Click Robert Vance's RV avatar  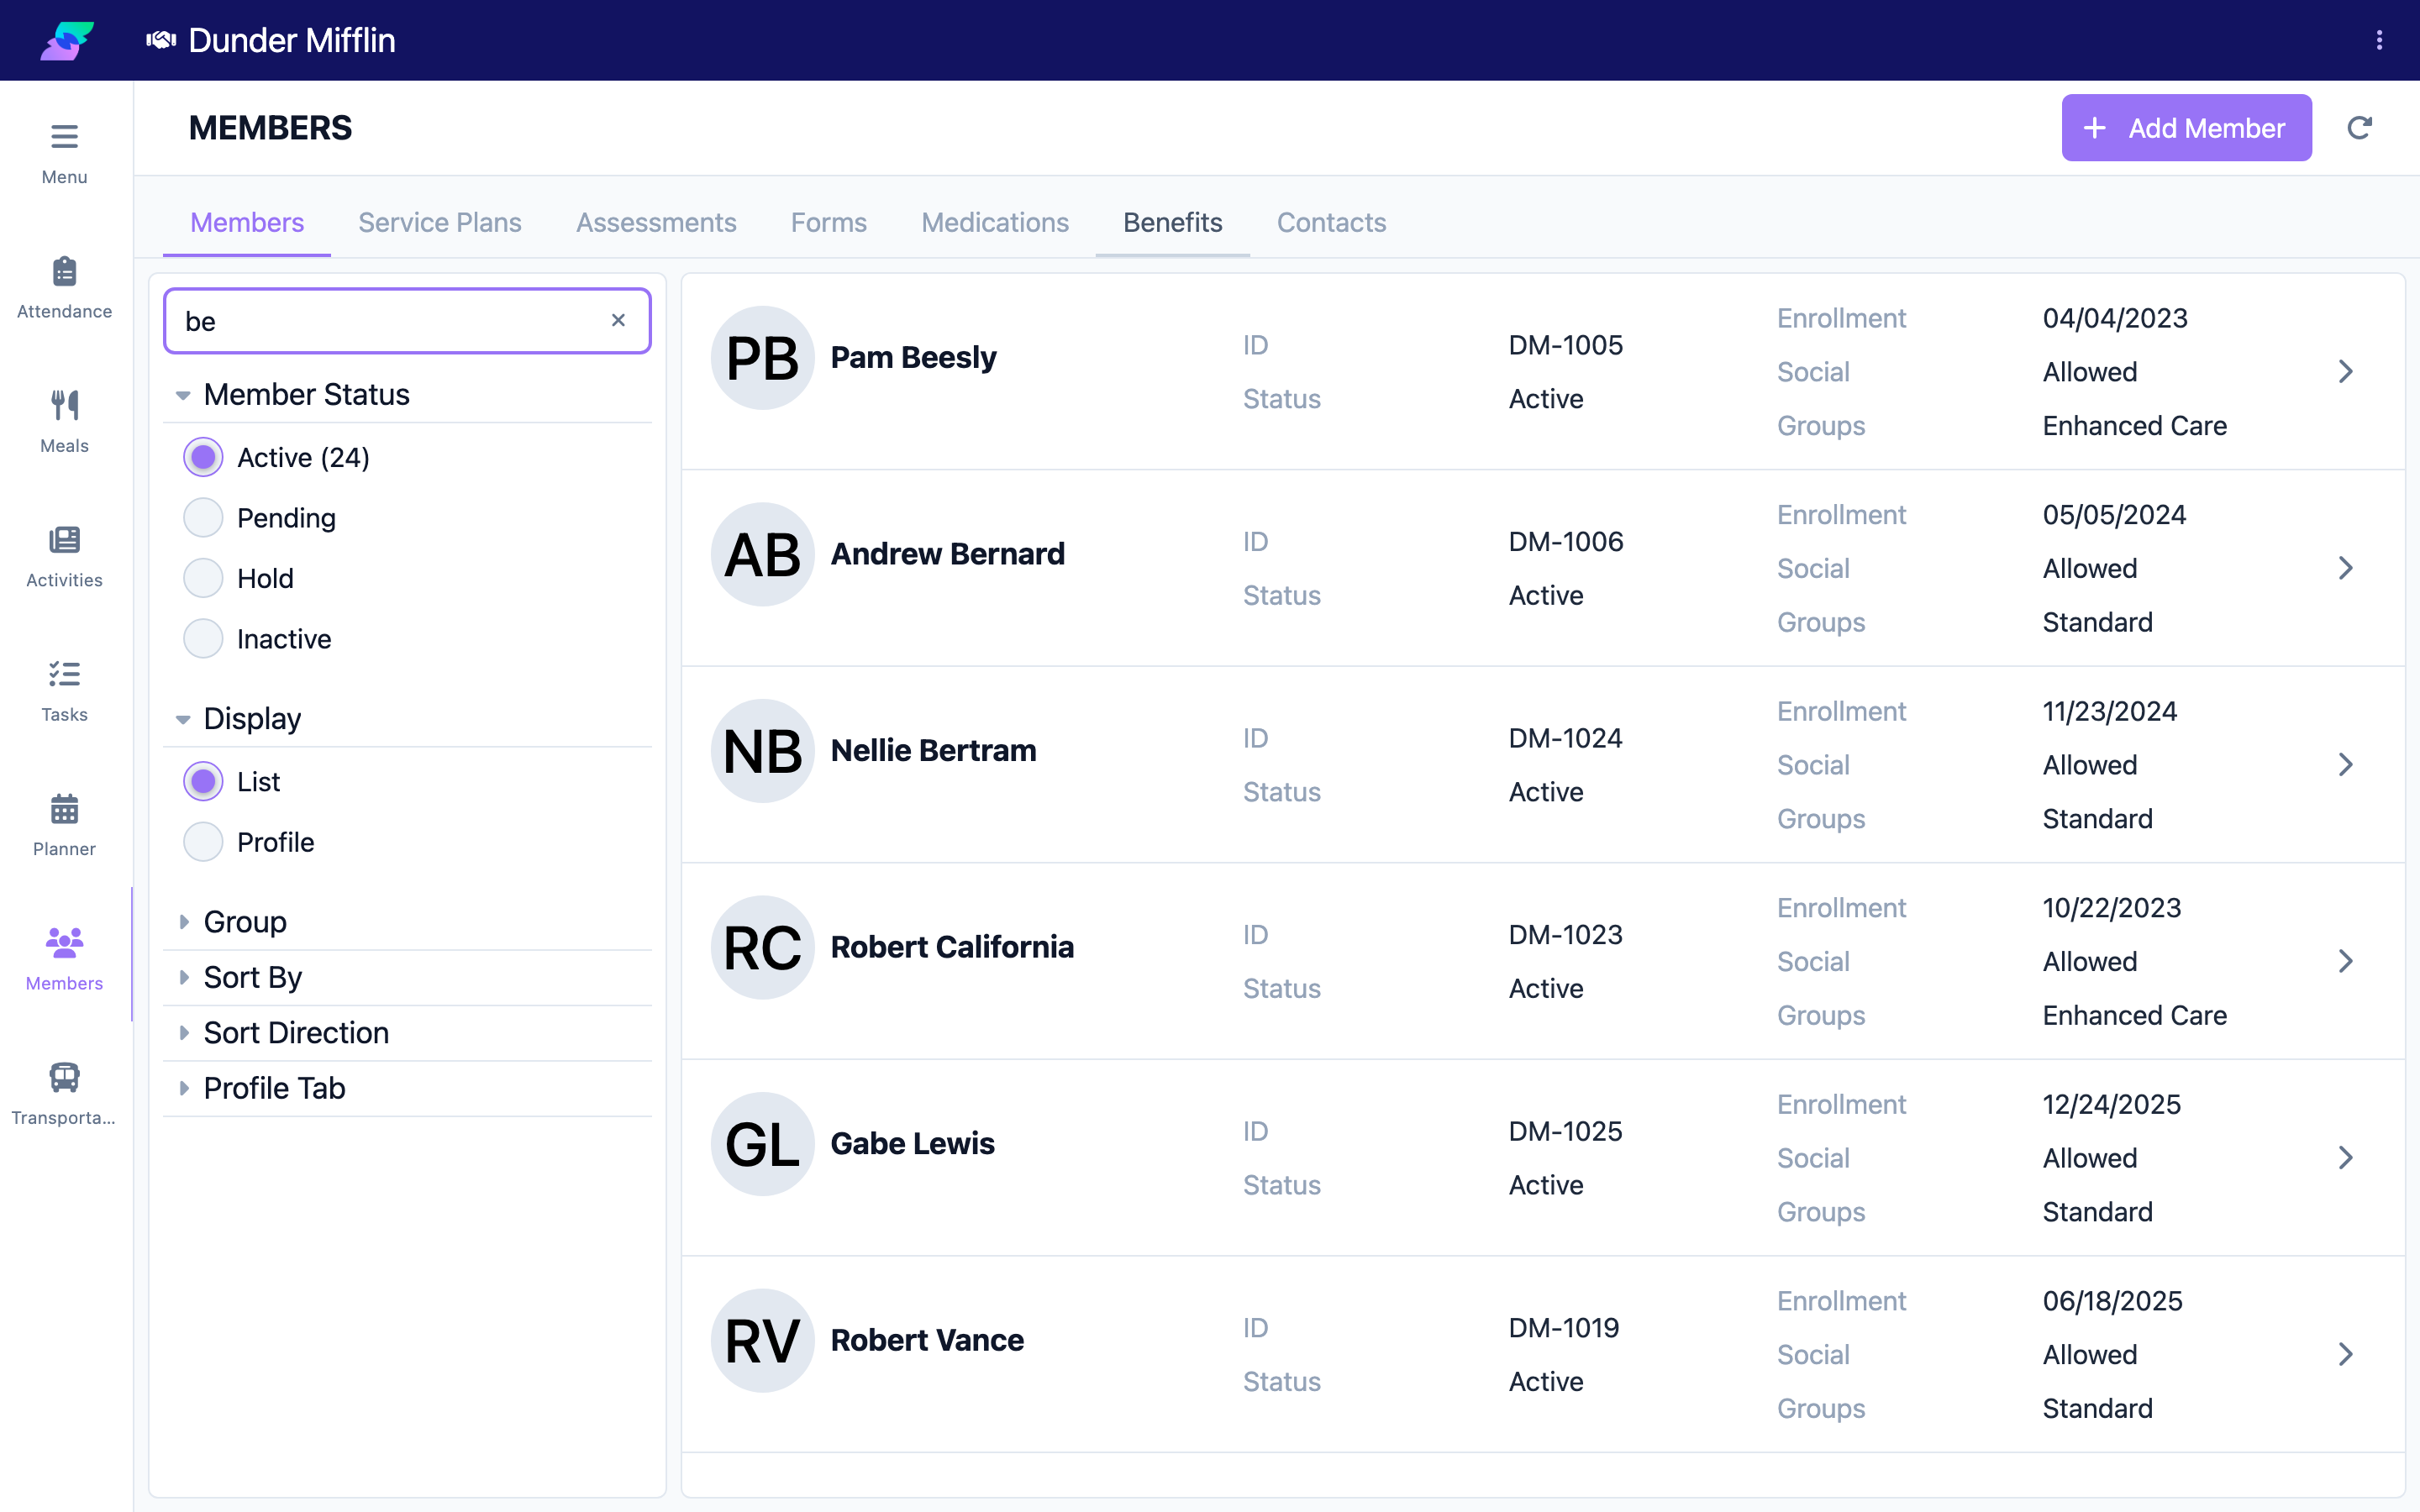click(x=762, y=1340)
